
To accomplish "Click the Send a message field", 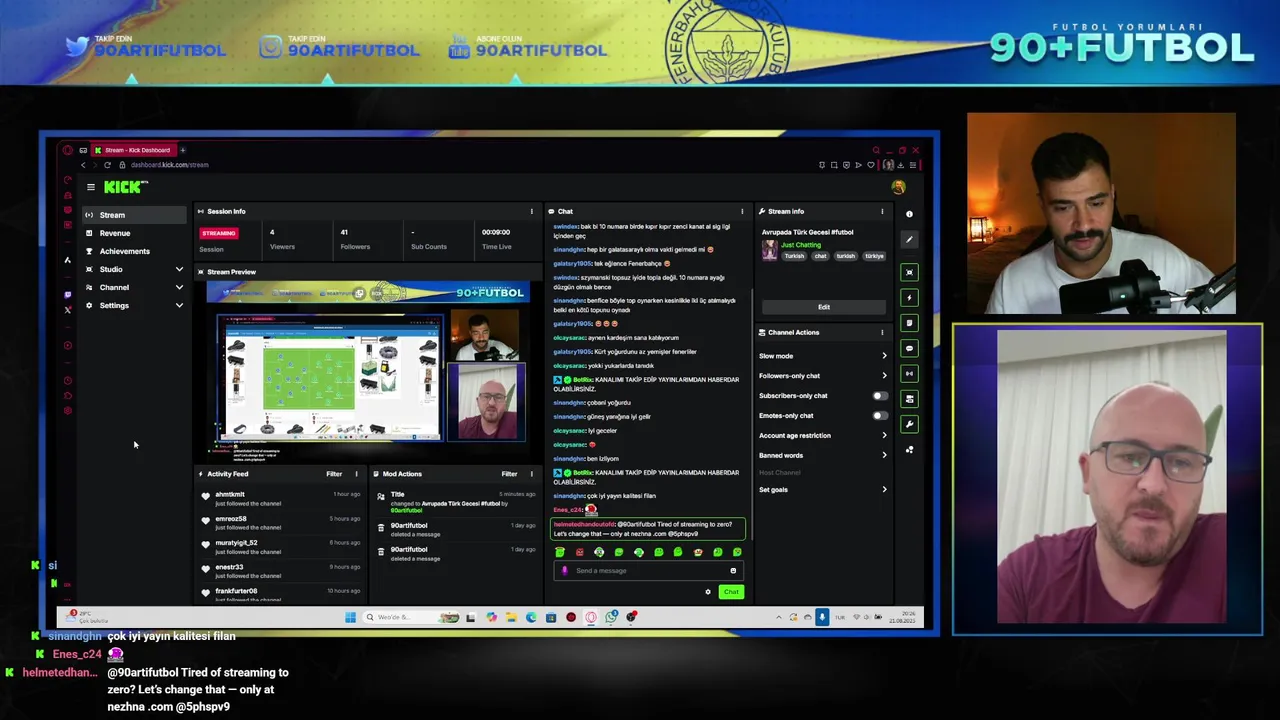I will click(648, 571).
